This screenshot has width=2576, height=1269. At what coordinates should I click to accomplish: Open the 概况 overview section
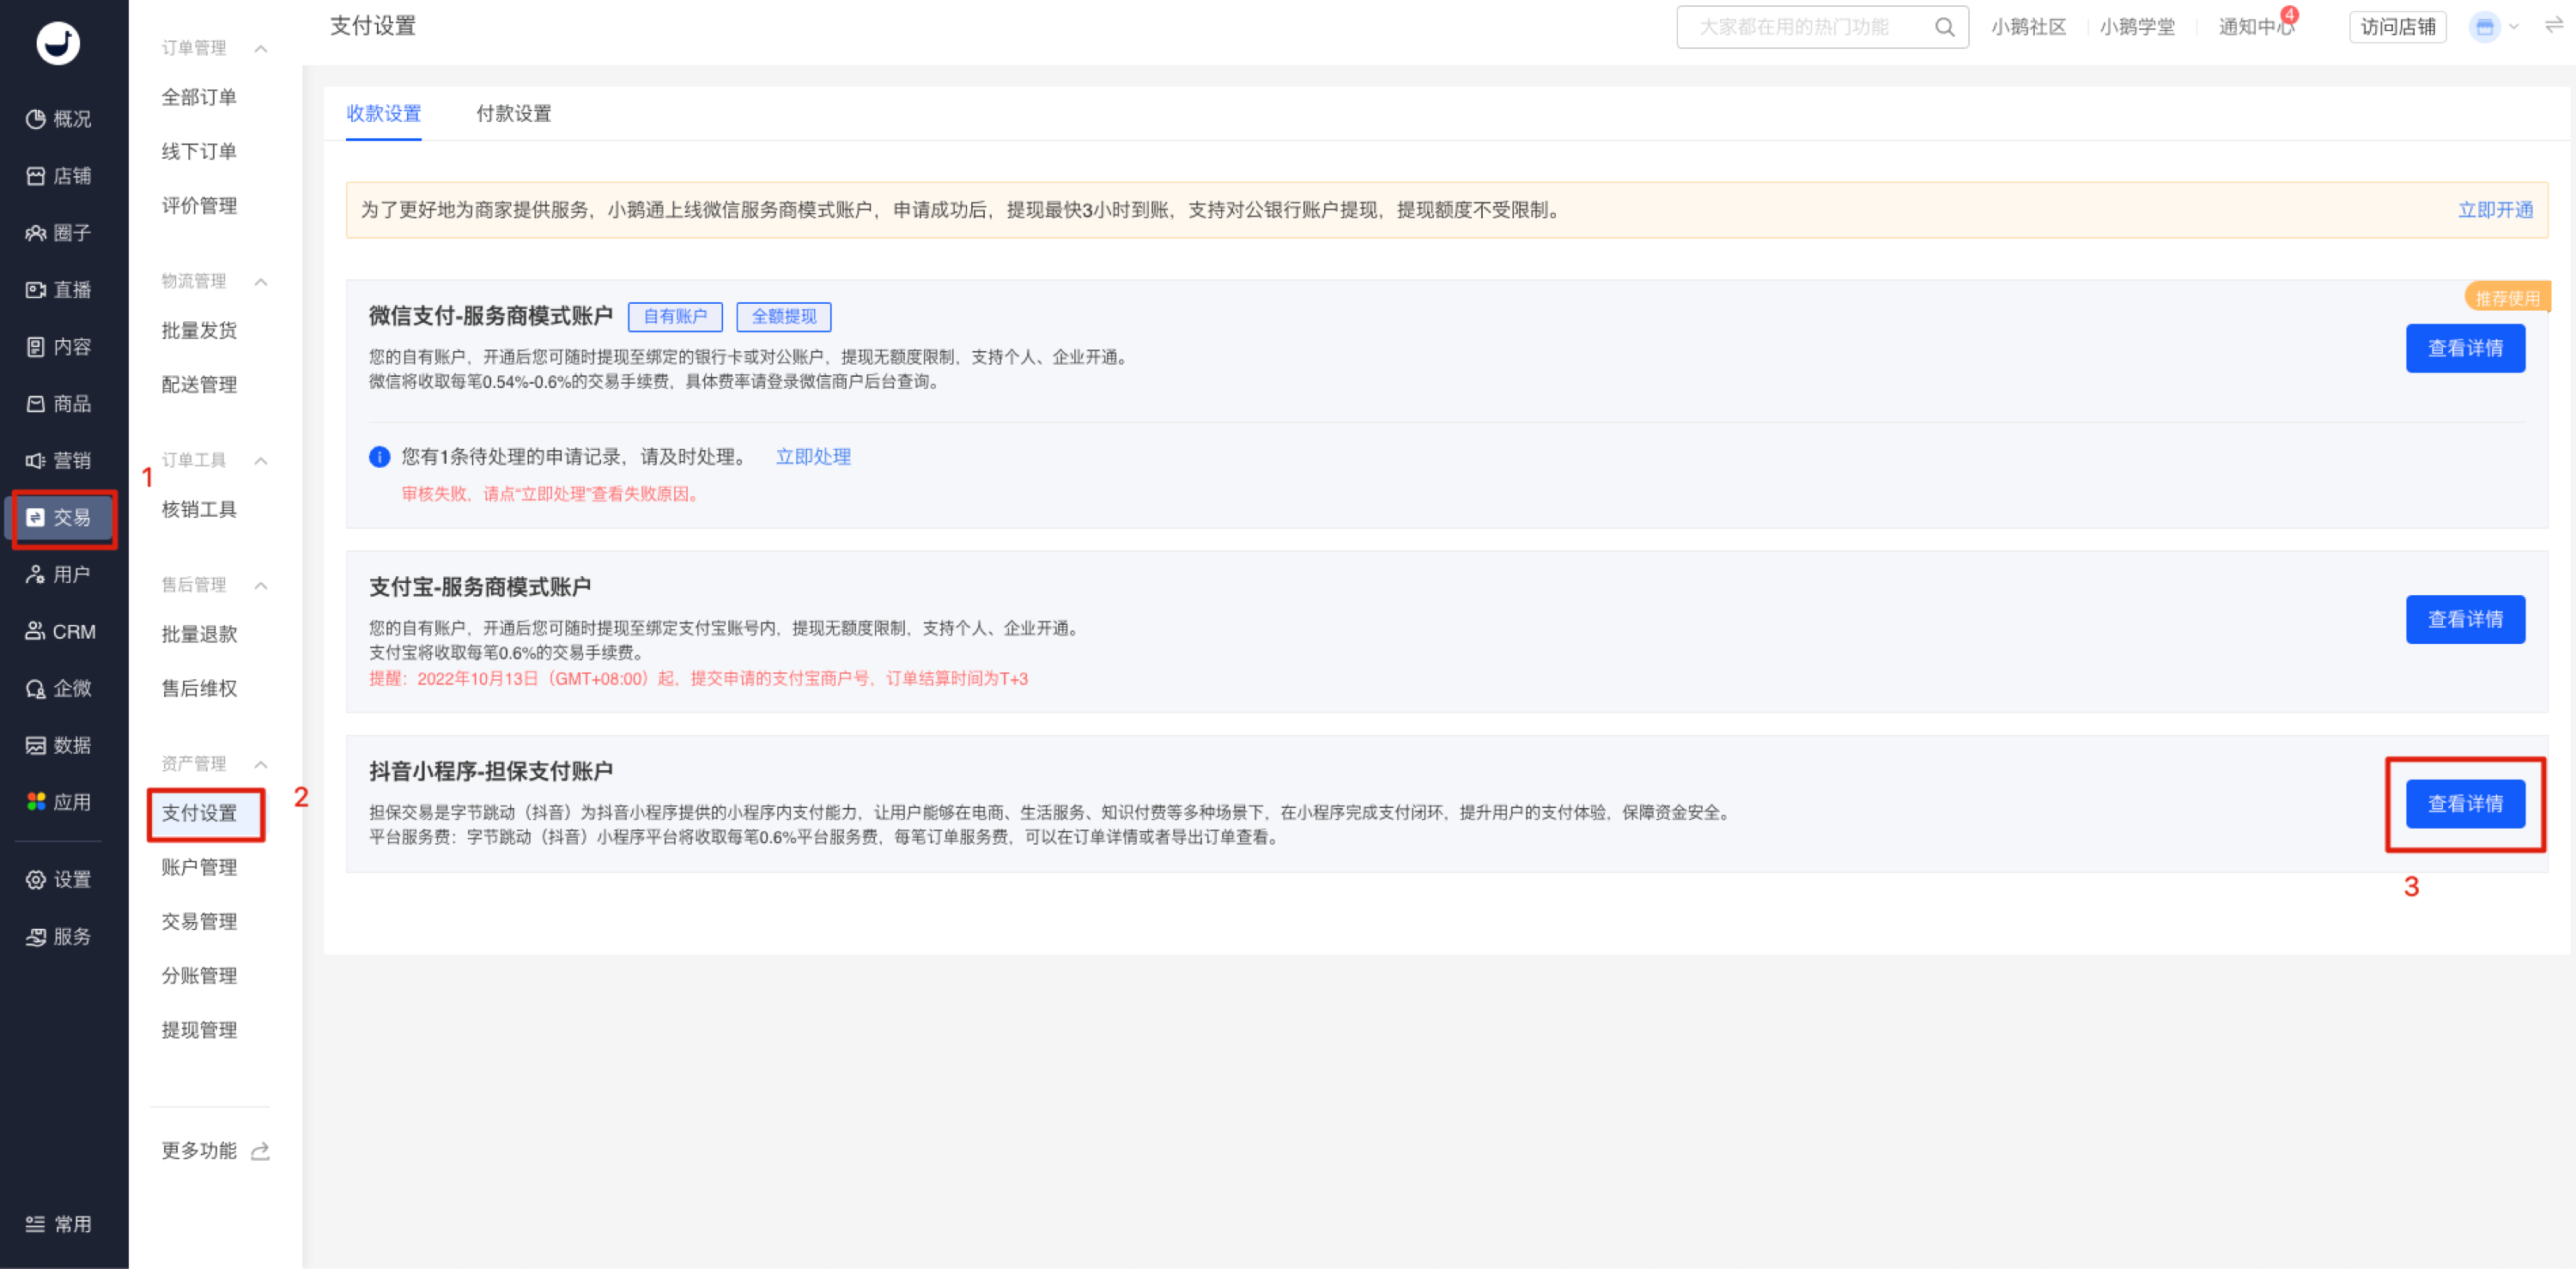58,119
